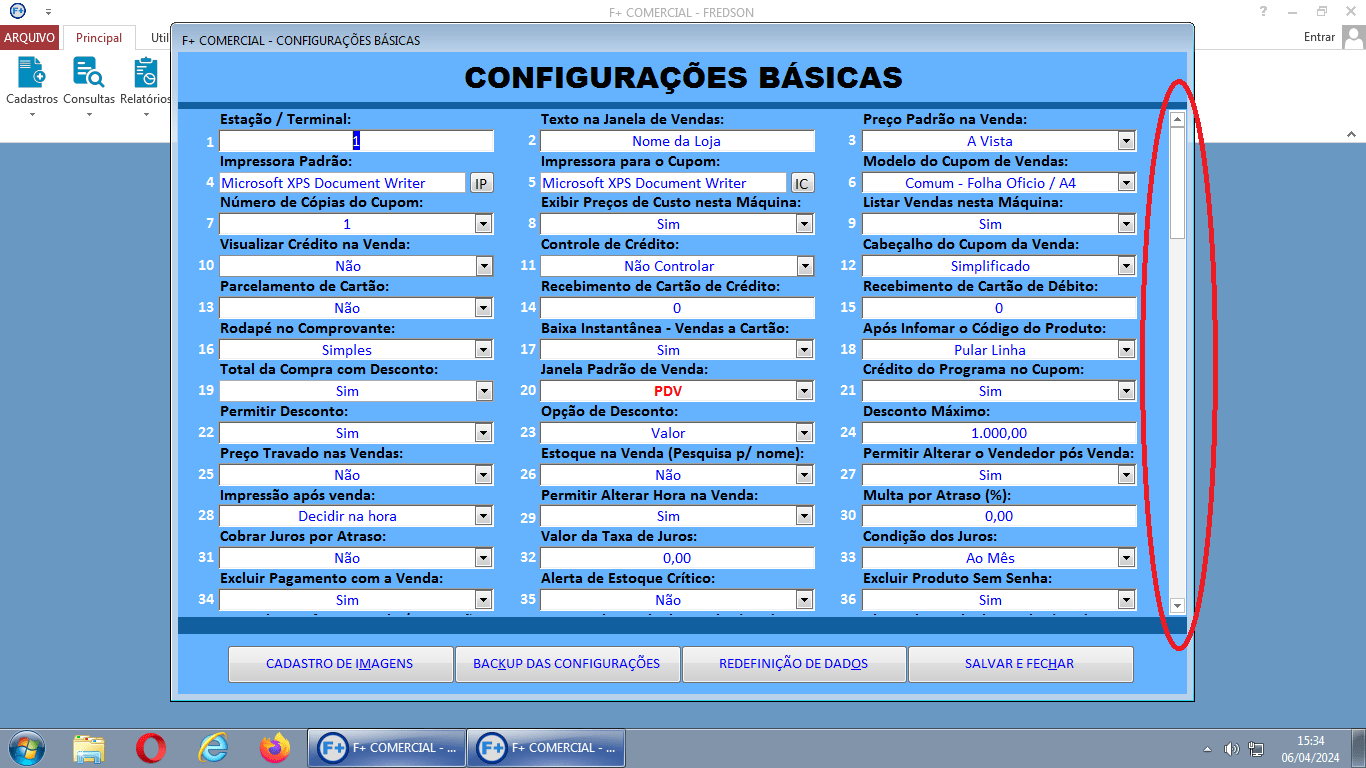The height and width of the screenshot is (768, 1366).
Task: Launch Firefox from taskbar
Action: click(x=274, y=747)
